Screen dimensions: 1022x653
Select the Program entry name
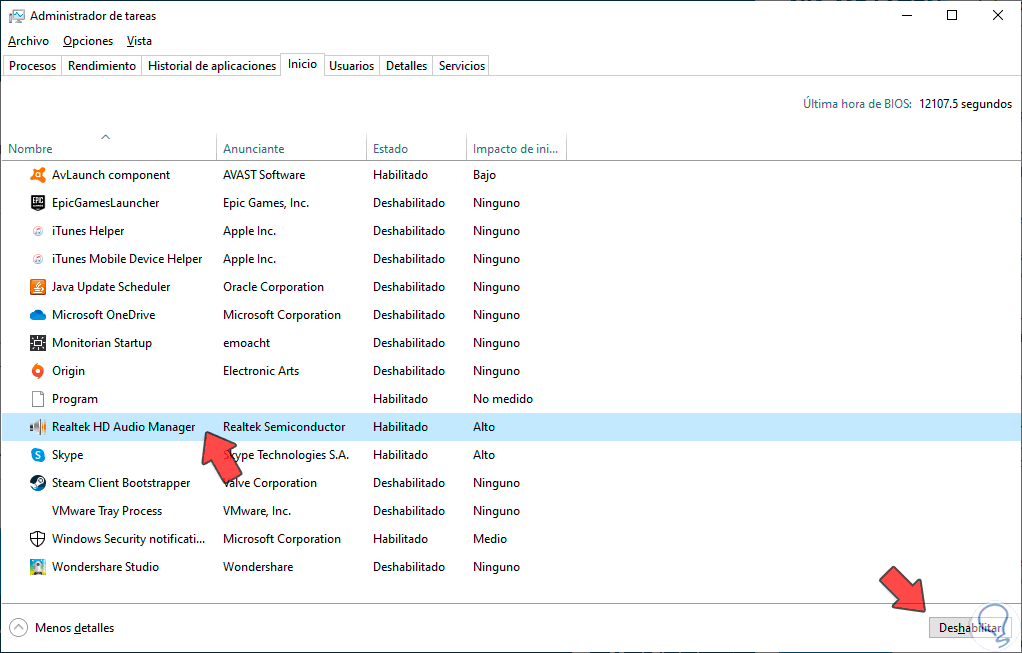click(x=75, y=399)
